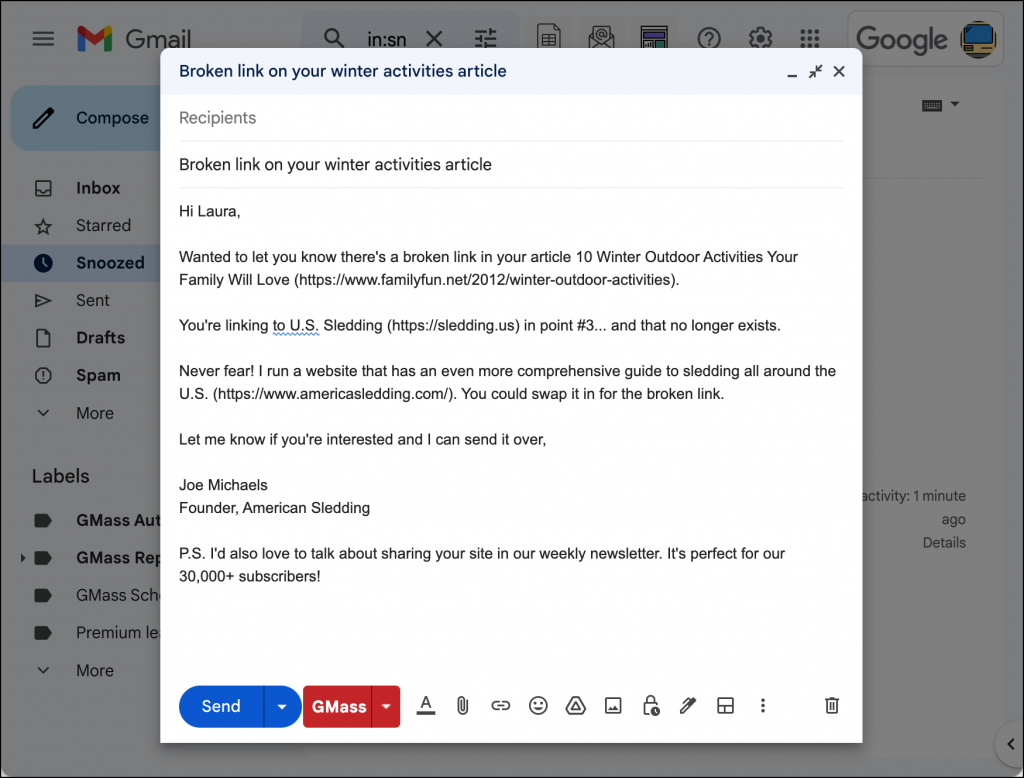The width and height of the screenshot is (1024, 778).
Task: Open the Send button dropdown arrow
Action: click(281, 706)
